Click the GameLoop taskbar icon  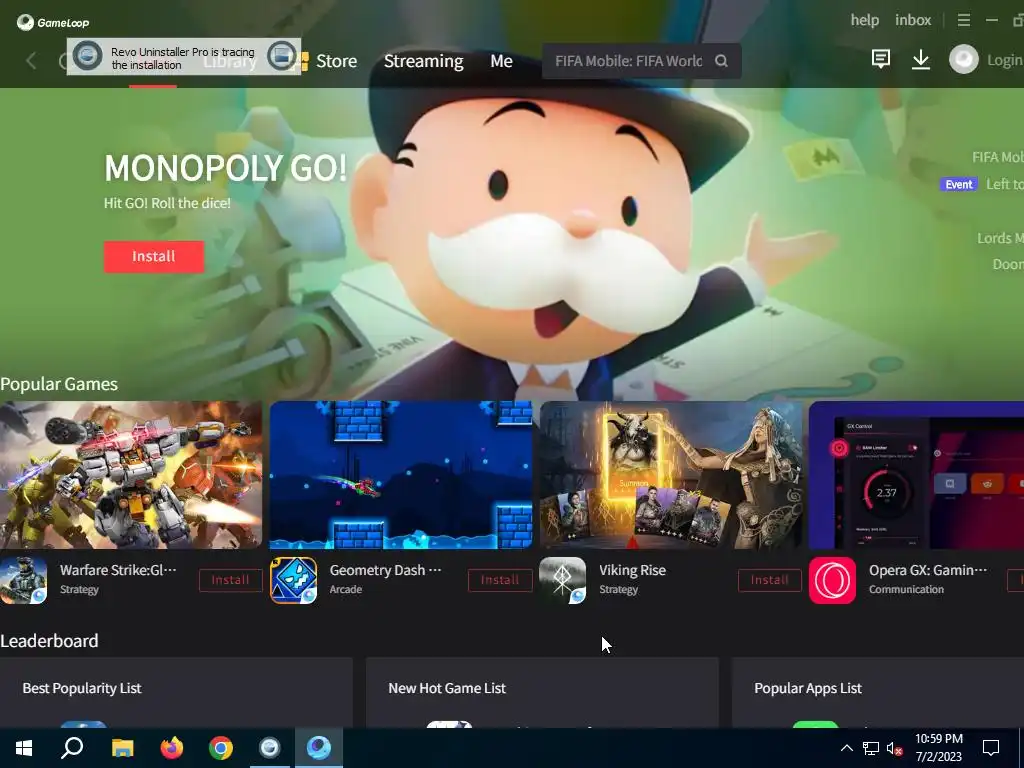coord(319,748)
